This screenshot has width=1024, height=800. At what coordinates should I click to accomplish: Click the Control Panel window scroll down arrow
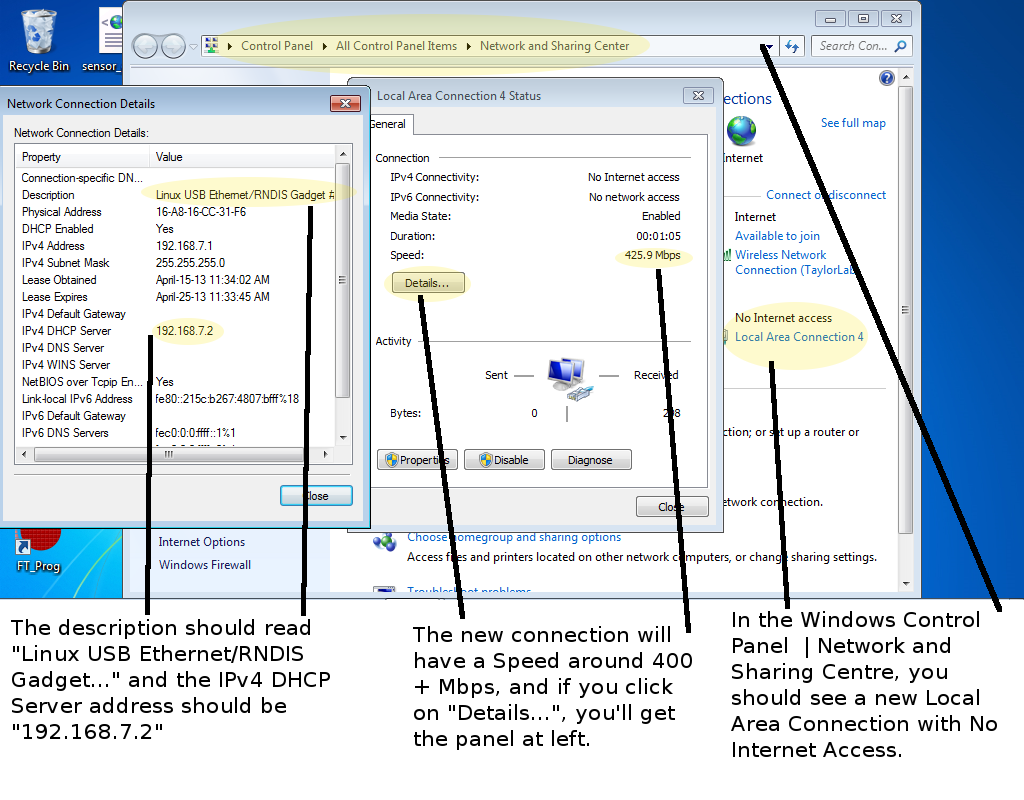(905, 583)
